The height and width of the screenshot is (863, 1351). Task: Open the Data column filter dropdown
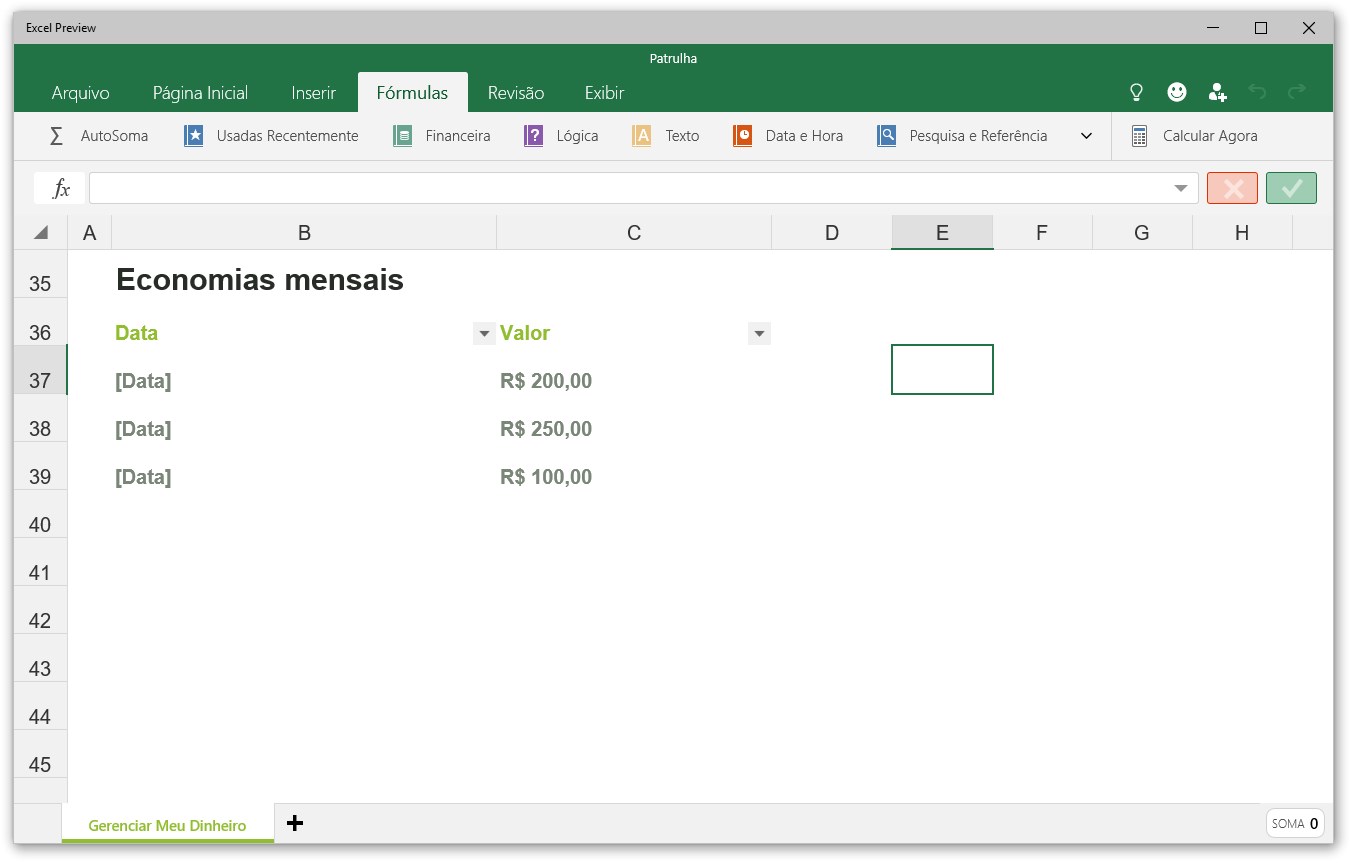[484, 333]
